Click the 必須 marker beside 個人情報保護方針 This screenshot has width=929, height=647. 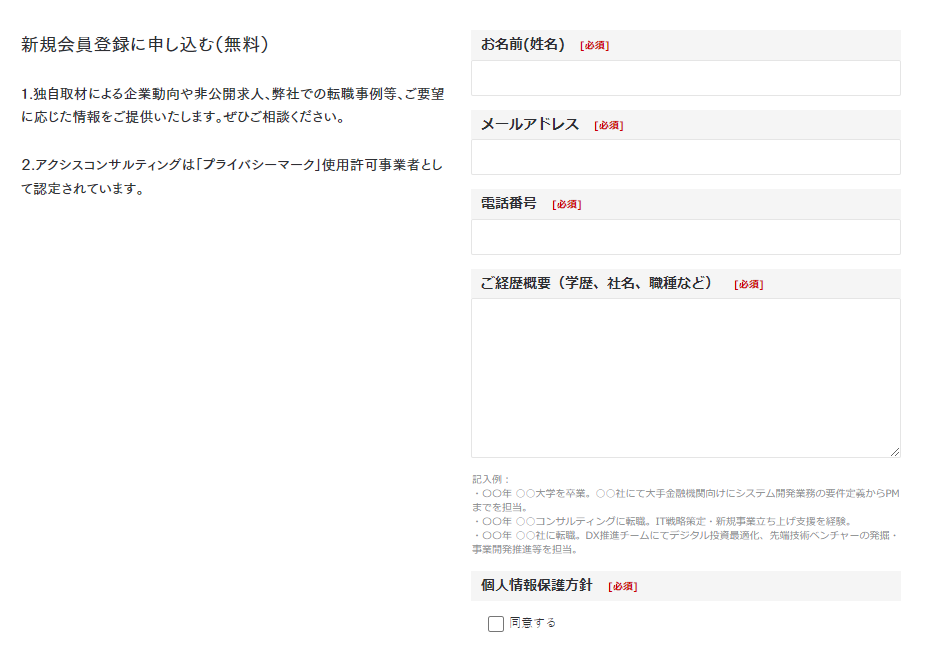[x=622, y=587]
